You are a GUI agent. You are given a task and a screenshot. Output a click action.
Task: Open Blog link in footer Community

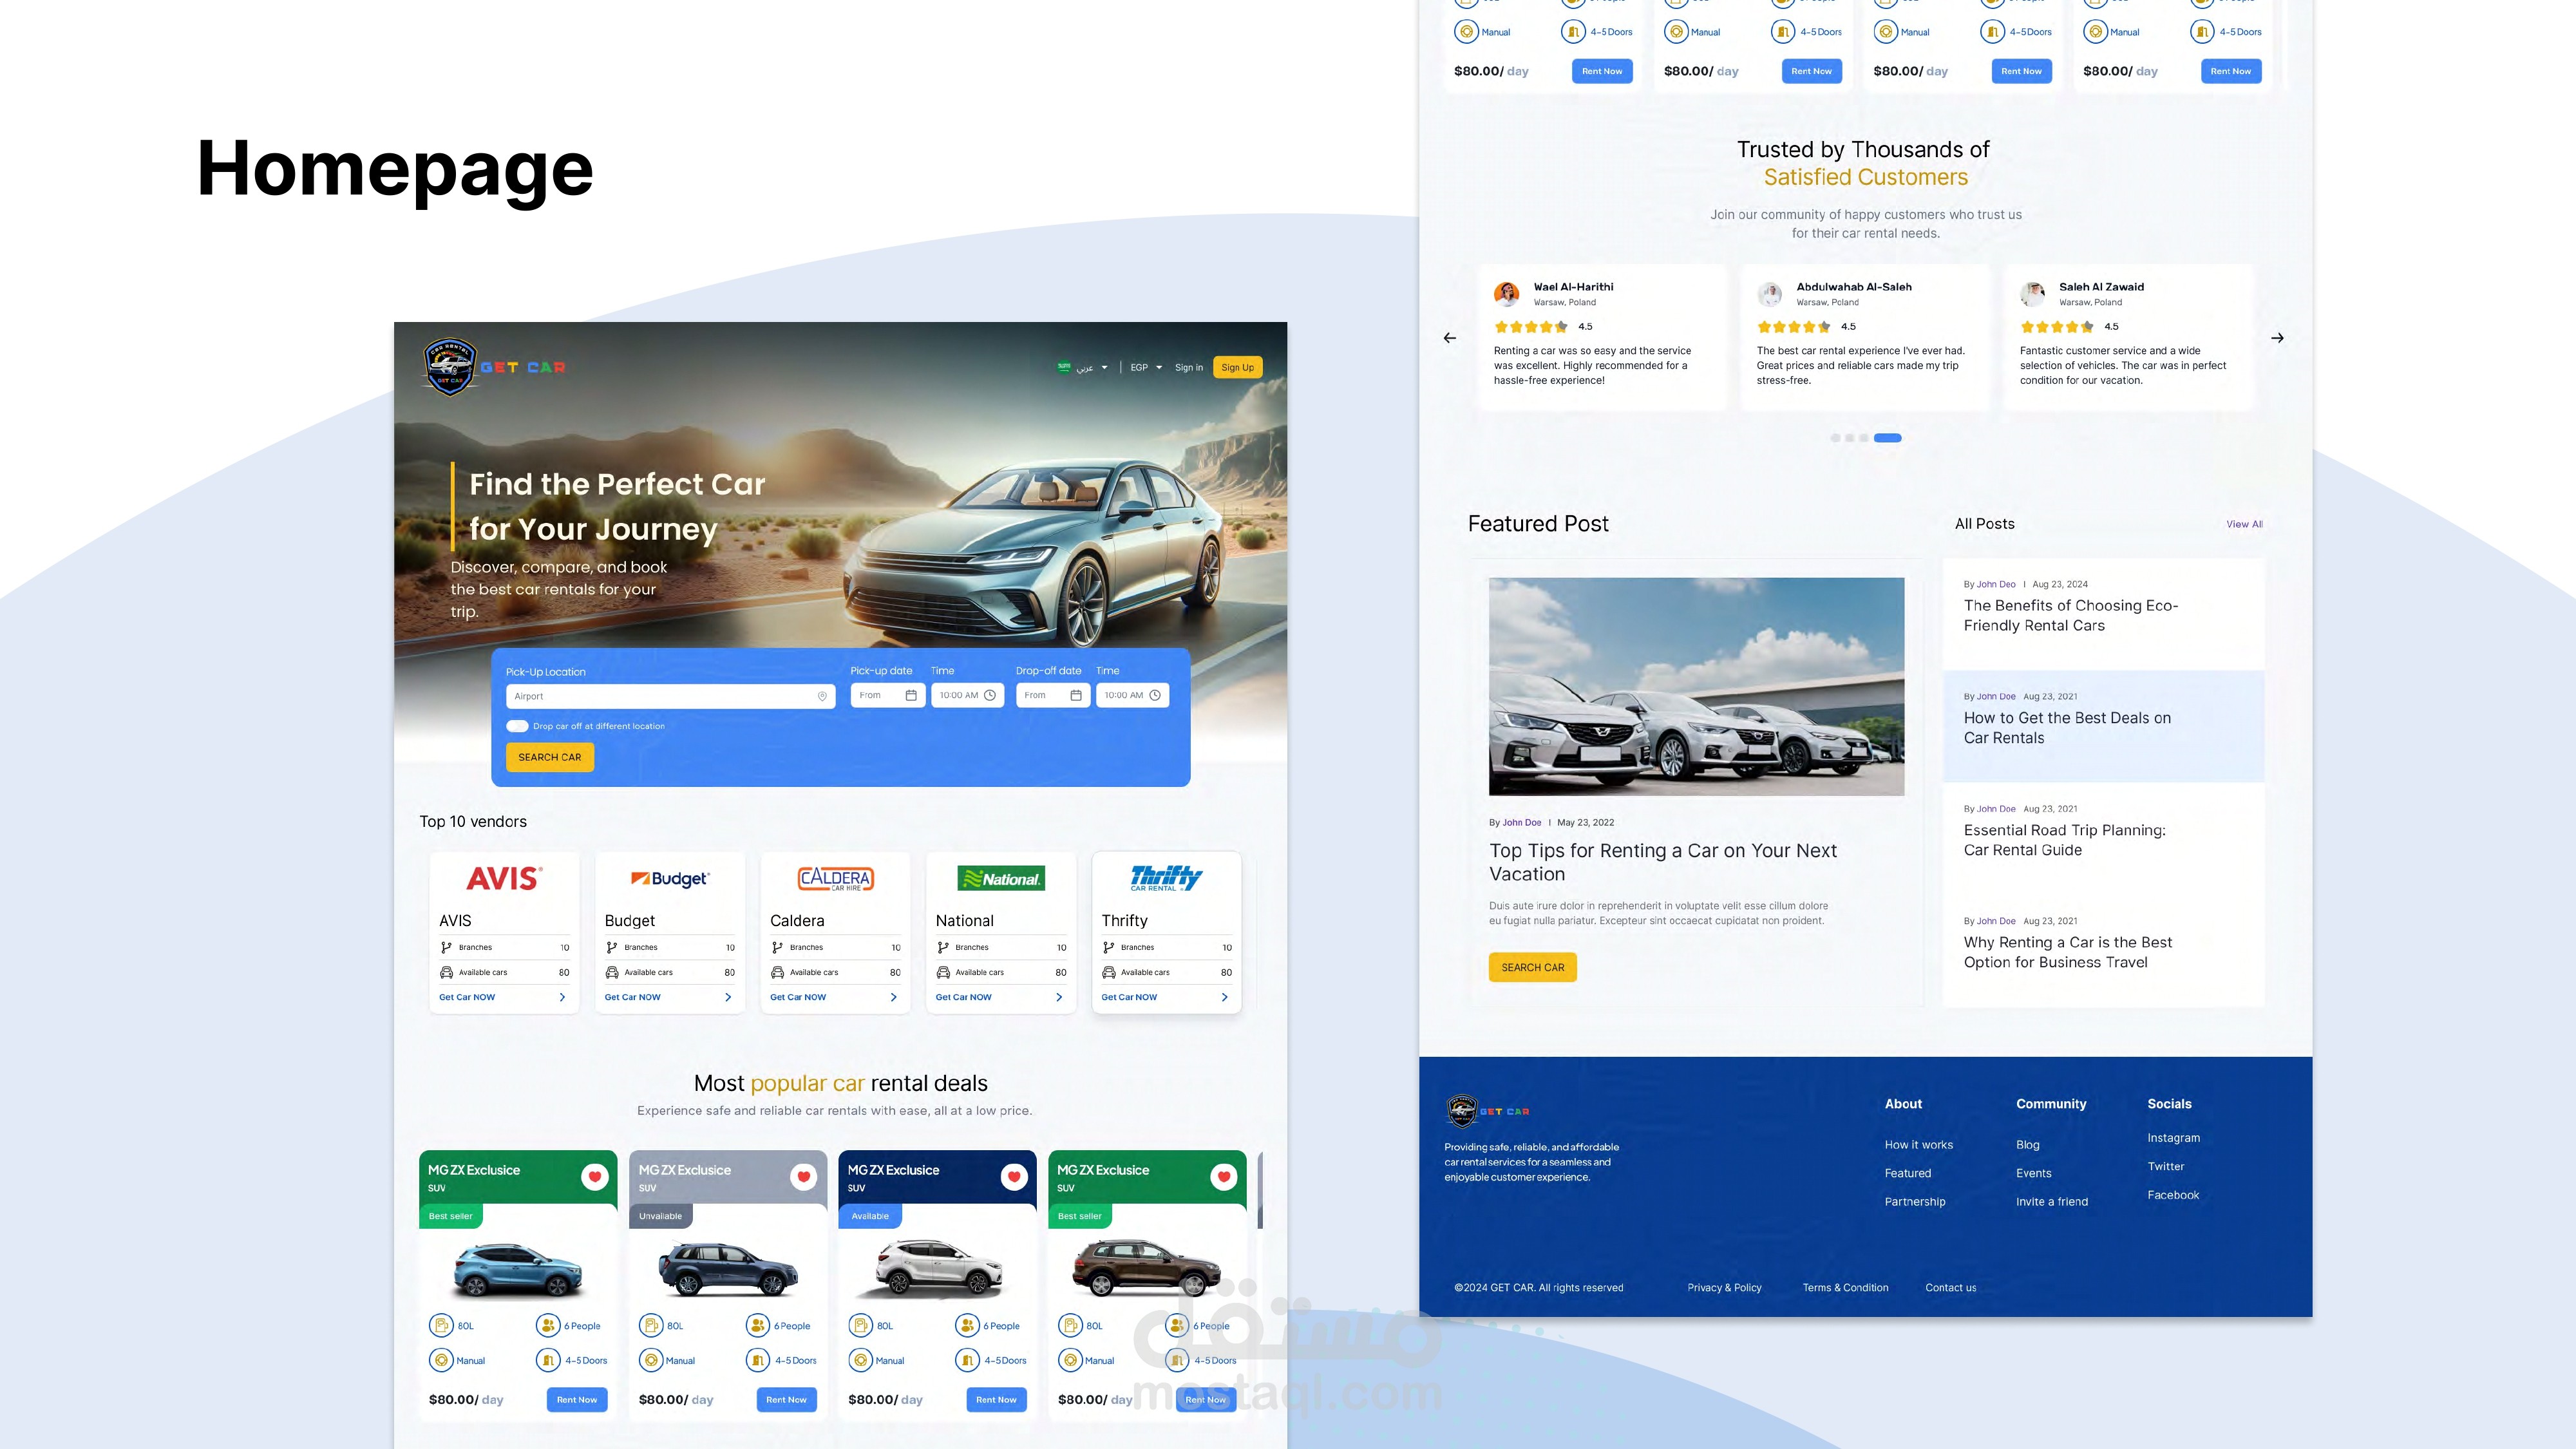coord(2027,1145)
